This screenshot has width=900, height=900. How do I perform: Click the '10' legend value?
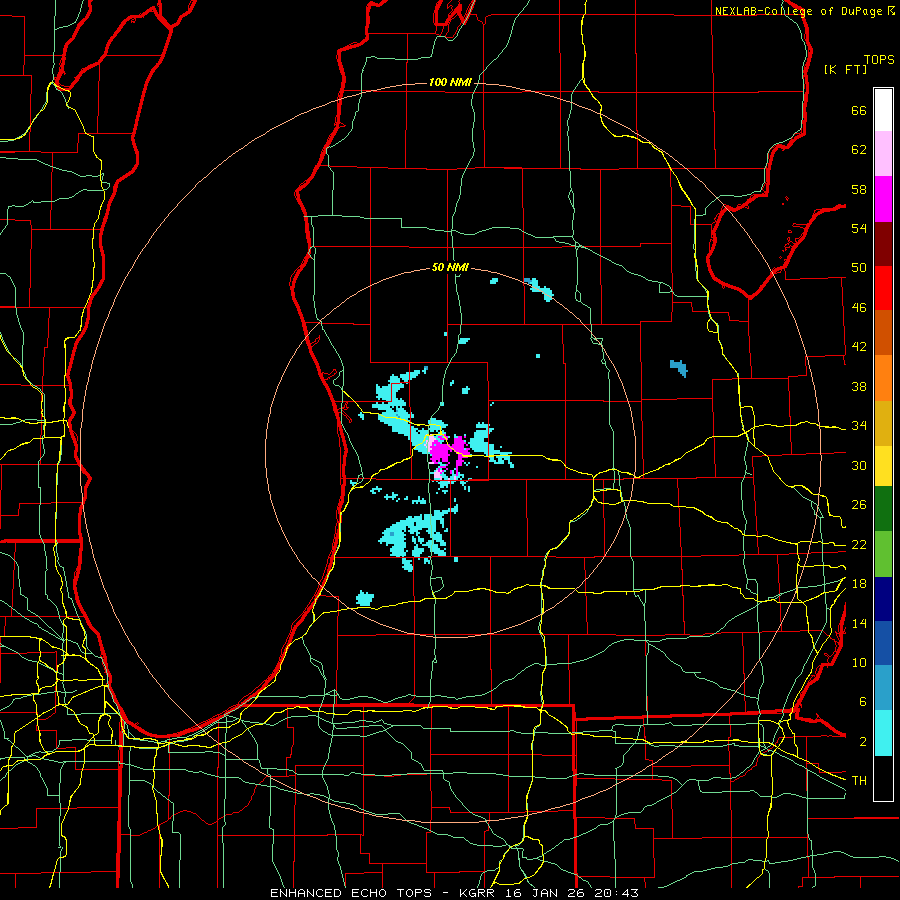tap(859, 662)
